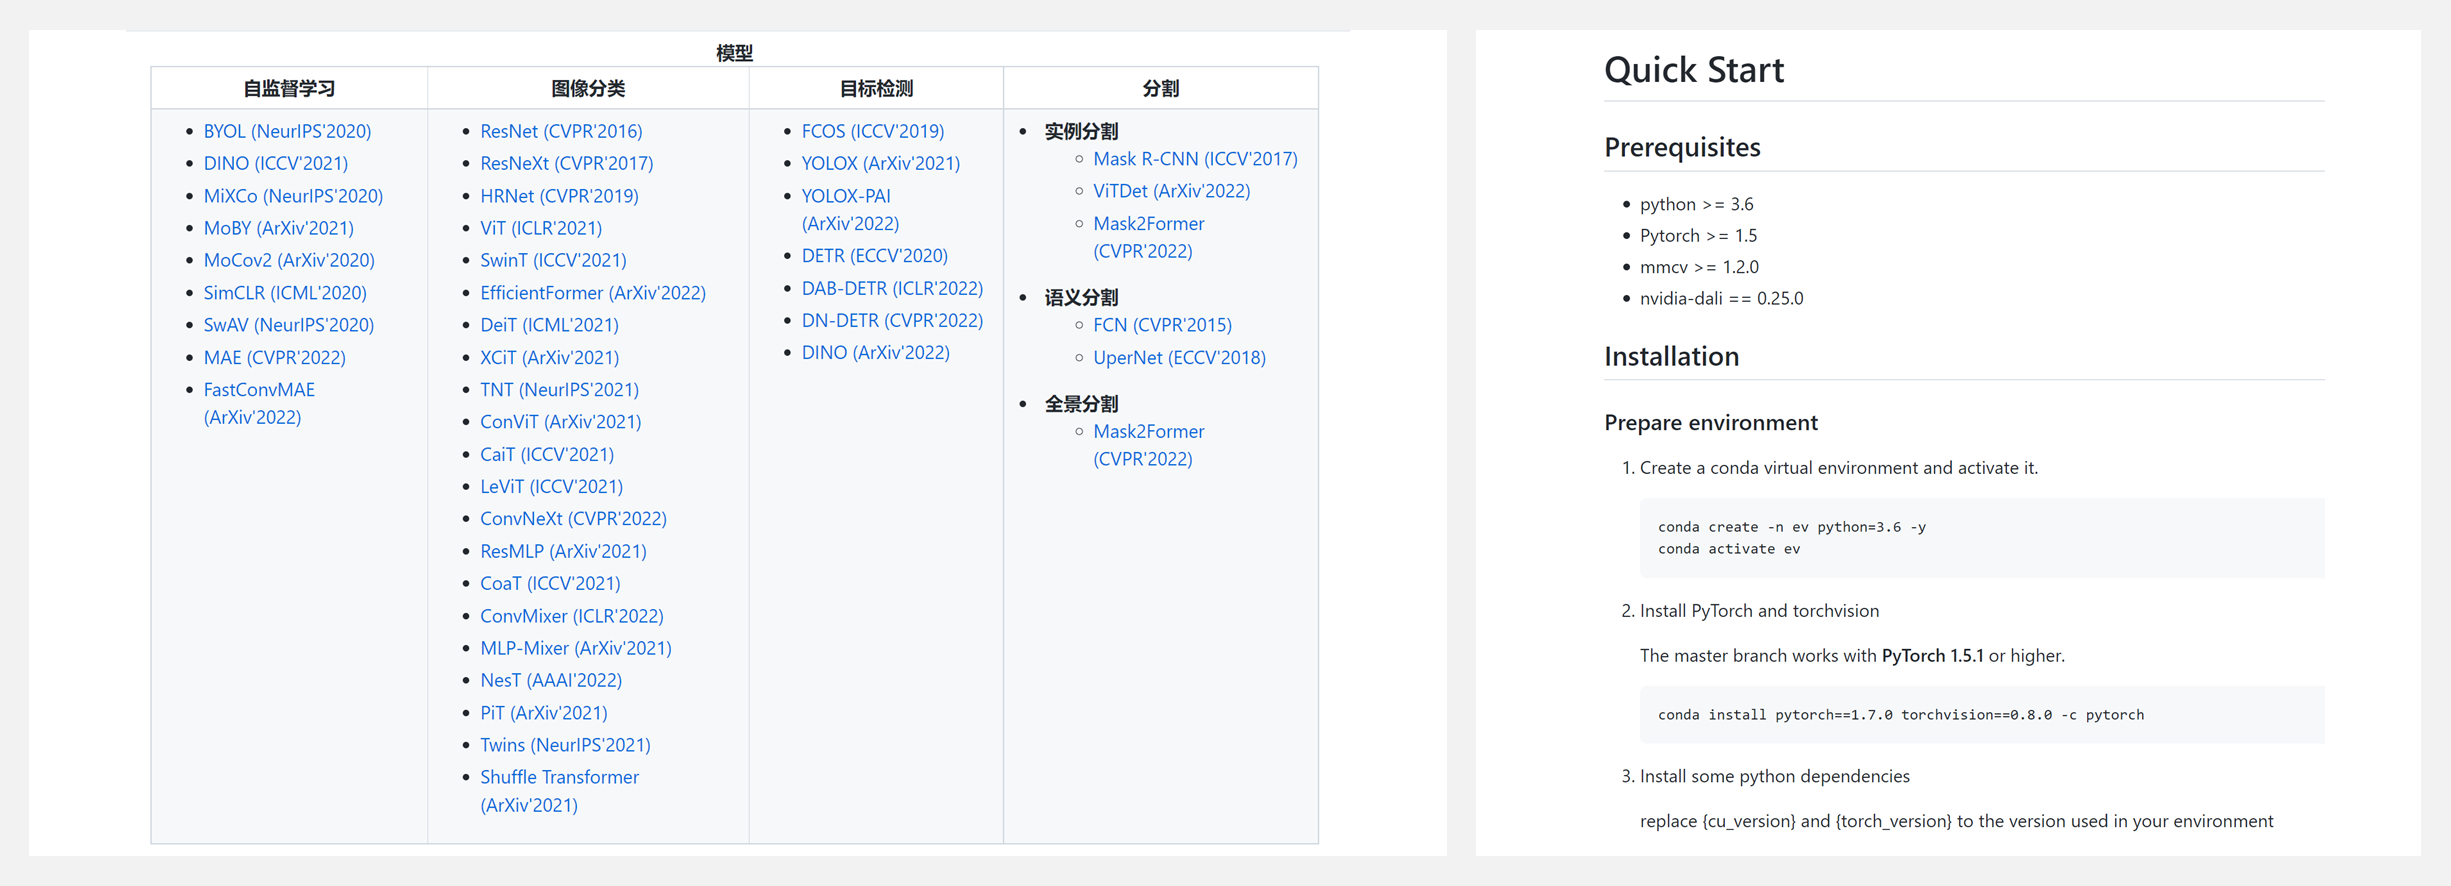Click Twins (NeurIPS'2021) link
Image resolution: width=2451 pixels, height=886 pixels.
click(565, 745)
